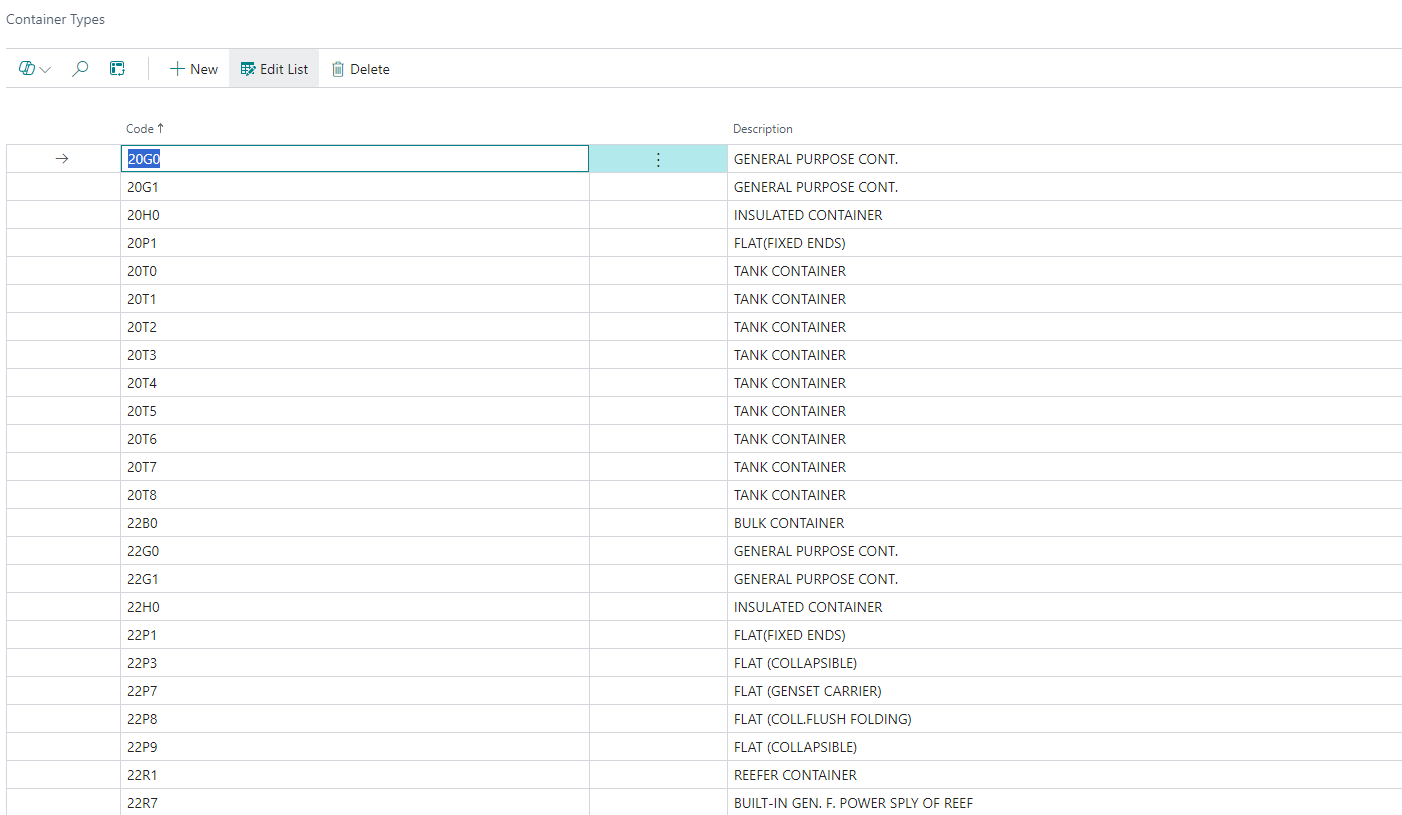The height and width of the screenshot is (815, 1402).
Task: Select the Edit List action
Action: point(273,68)
